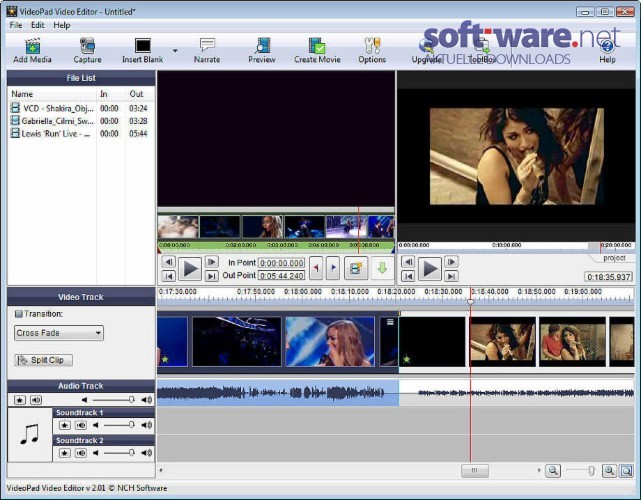Click the playhead marker on timeline ruler
Viewport: 641px width, 500px height.
(x=471, y=302)
